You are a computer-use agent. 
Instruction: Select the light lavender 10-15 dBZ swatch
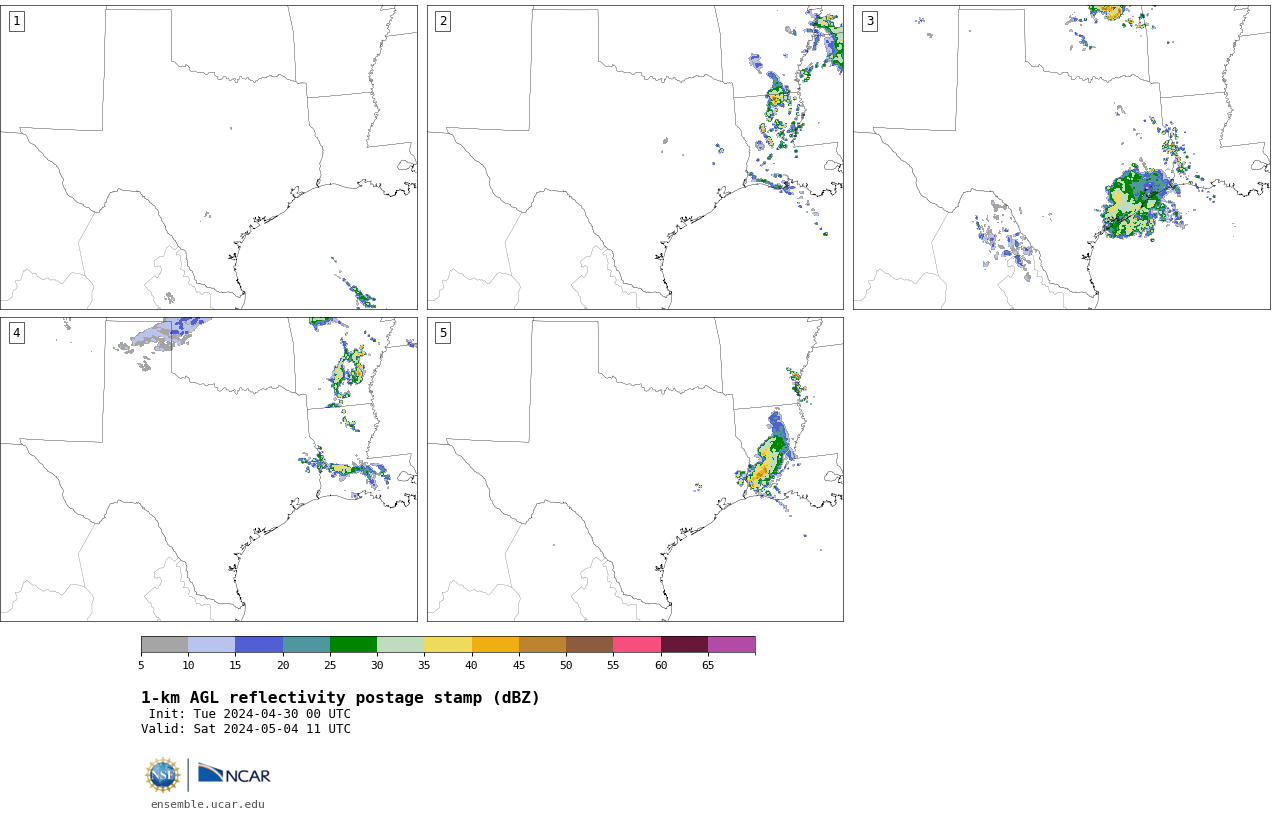212,645
